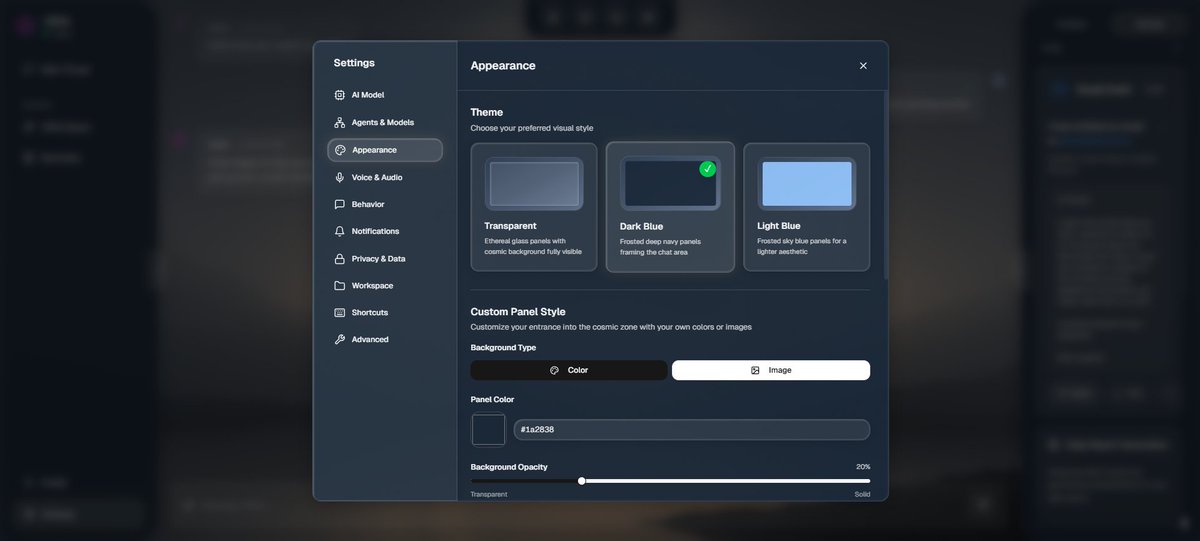Open the Agents & Models section

(x=385, y=122)
